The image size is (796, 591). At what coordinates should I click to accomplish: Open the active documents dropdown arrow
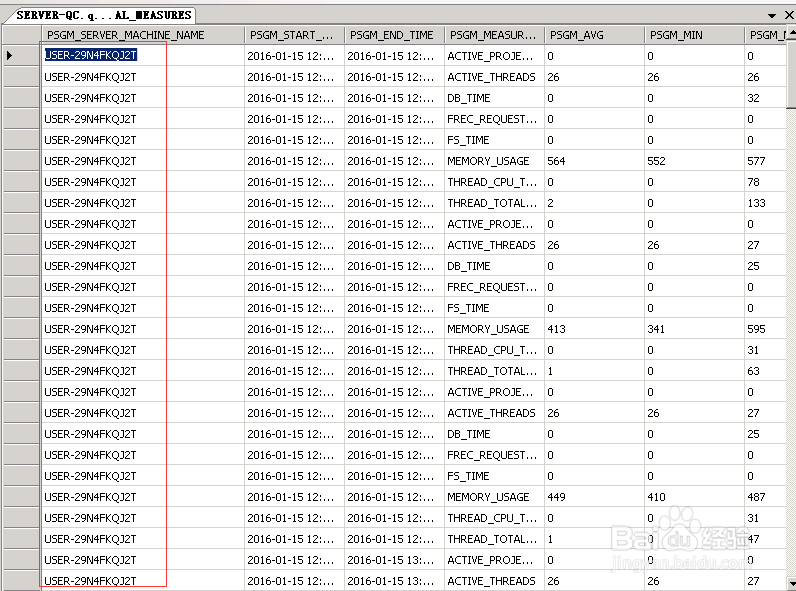772,16
